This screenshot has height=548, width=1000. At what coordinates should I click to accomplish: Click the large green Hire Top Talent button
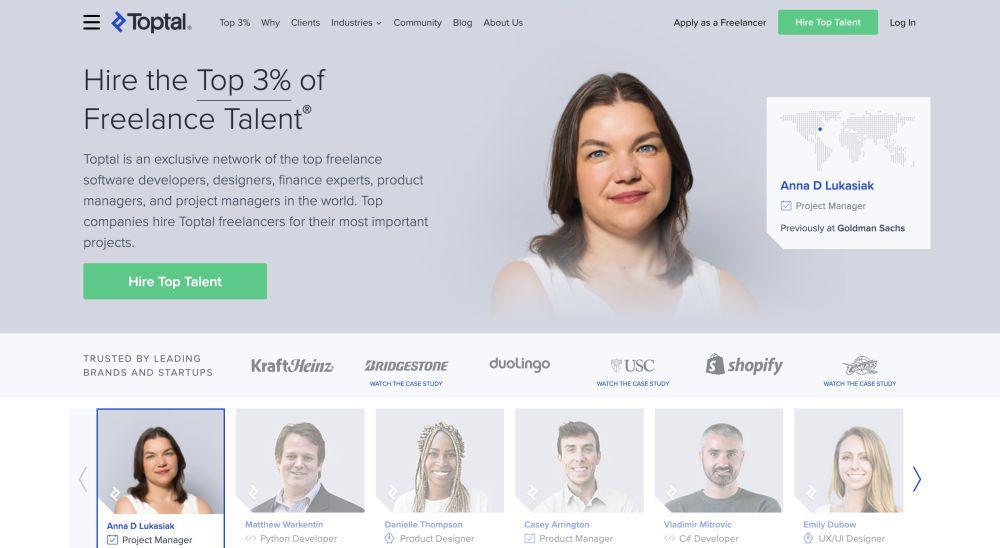(175, 281)
